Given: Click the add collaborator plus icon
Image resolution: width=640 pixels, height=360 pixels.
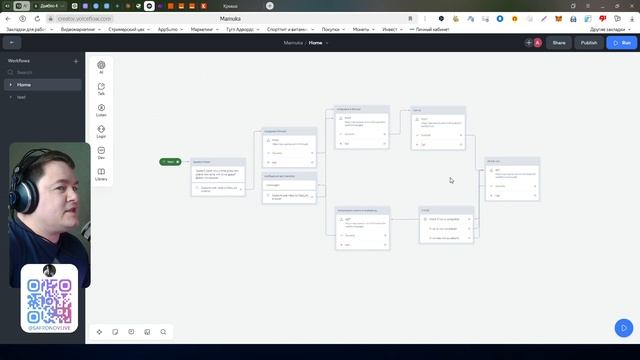Looking at the screenshot, I should point(529,42).
